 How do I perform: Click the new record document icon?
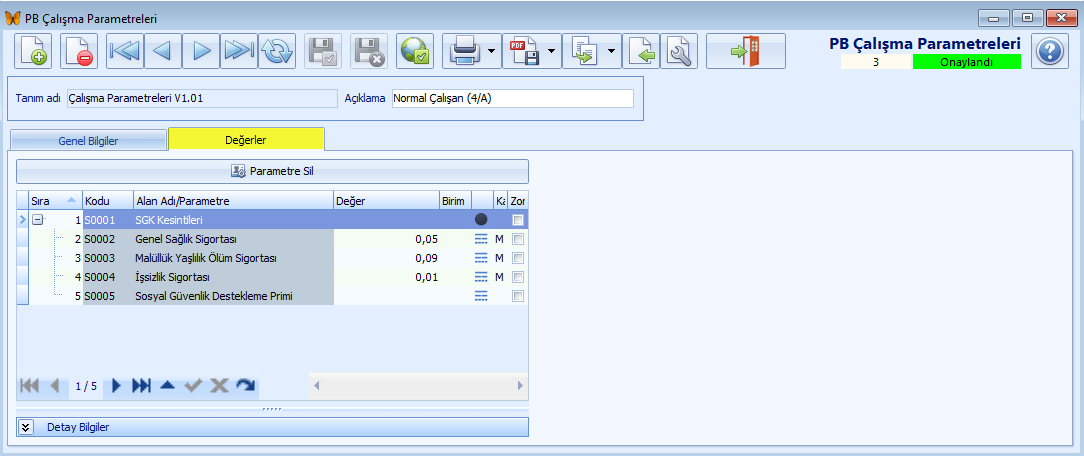point(34,51)
